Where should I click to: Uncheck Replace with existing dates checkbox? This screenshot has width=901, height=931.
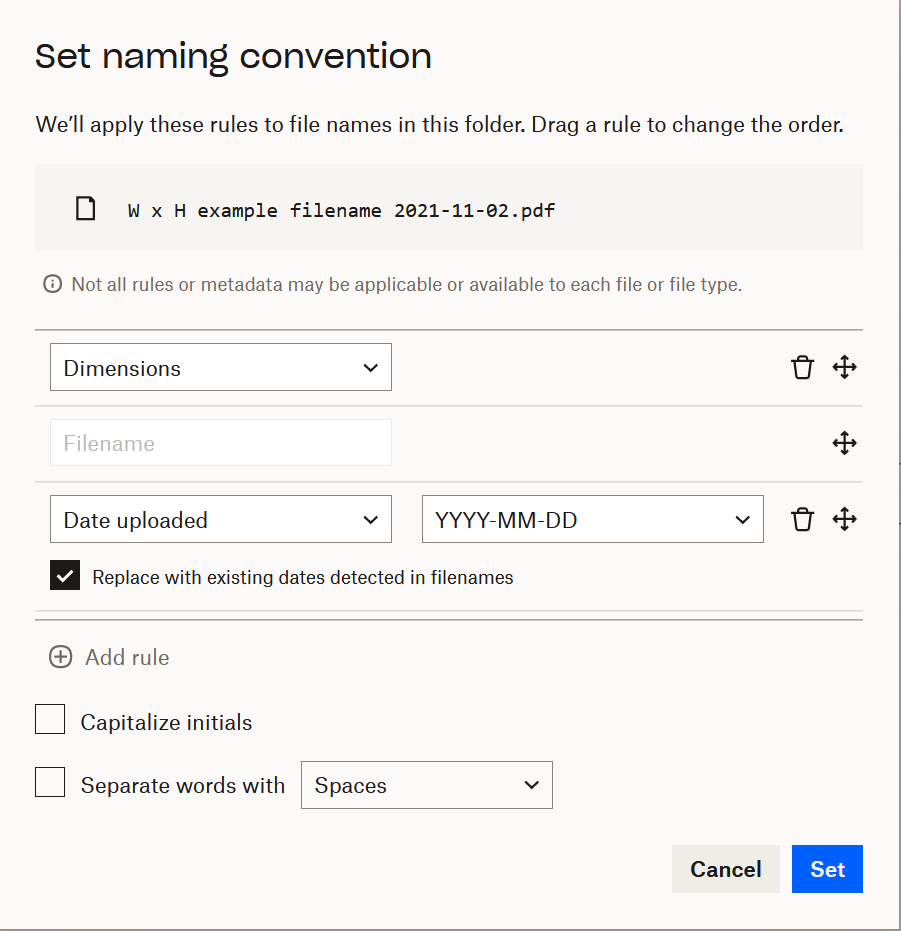pos(65,576)
